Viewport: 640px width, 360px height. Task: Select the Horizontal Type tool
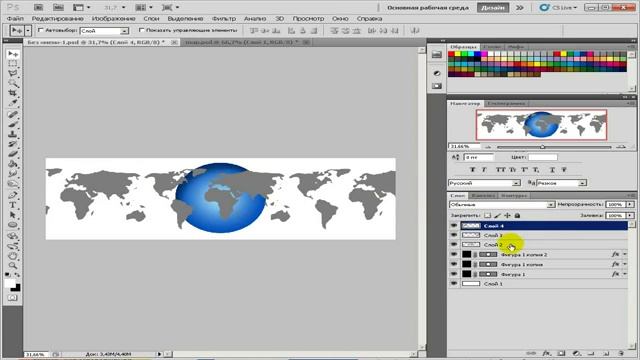coord(13,205)
